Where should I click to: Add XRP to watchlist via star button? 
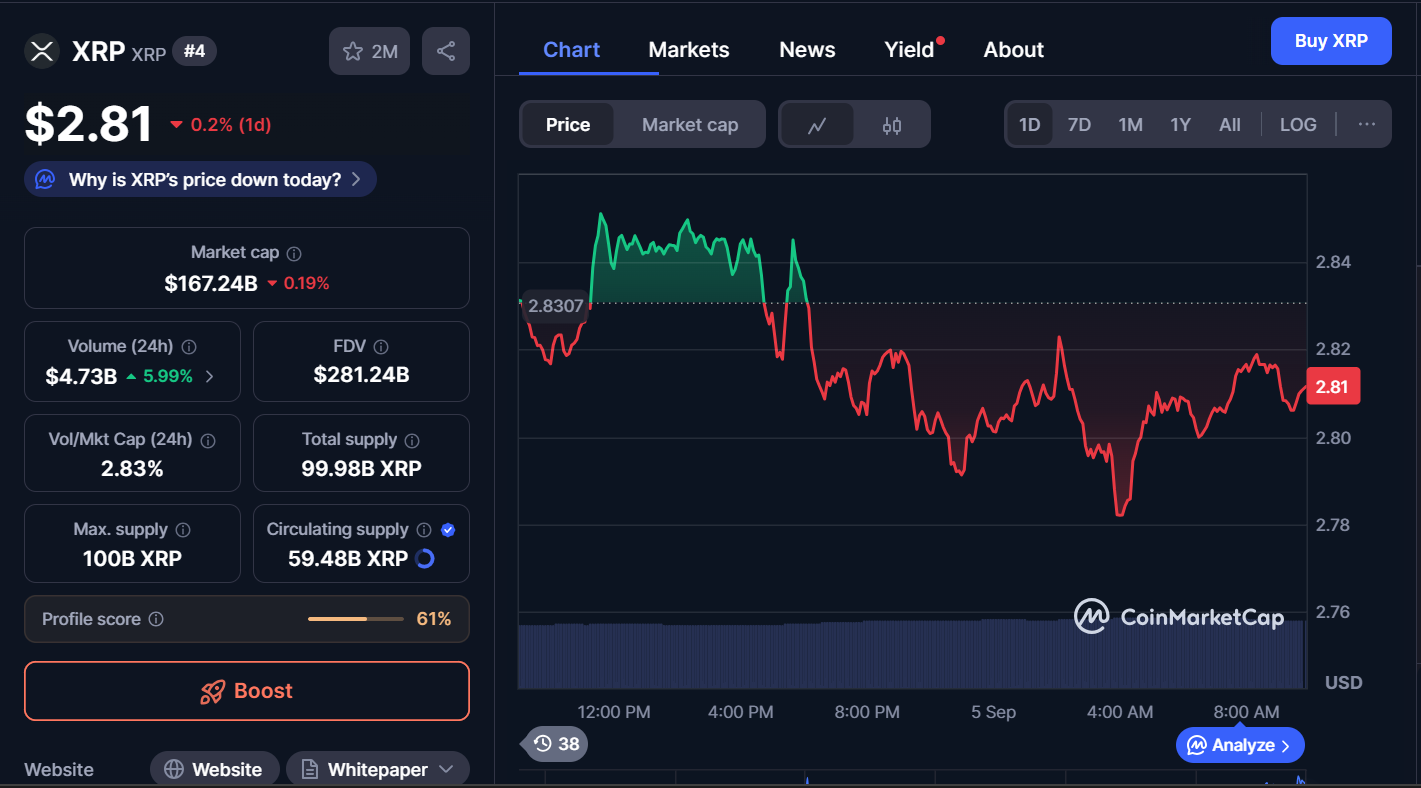point(370,51)
